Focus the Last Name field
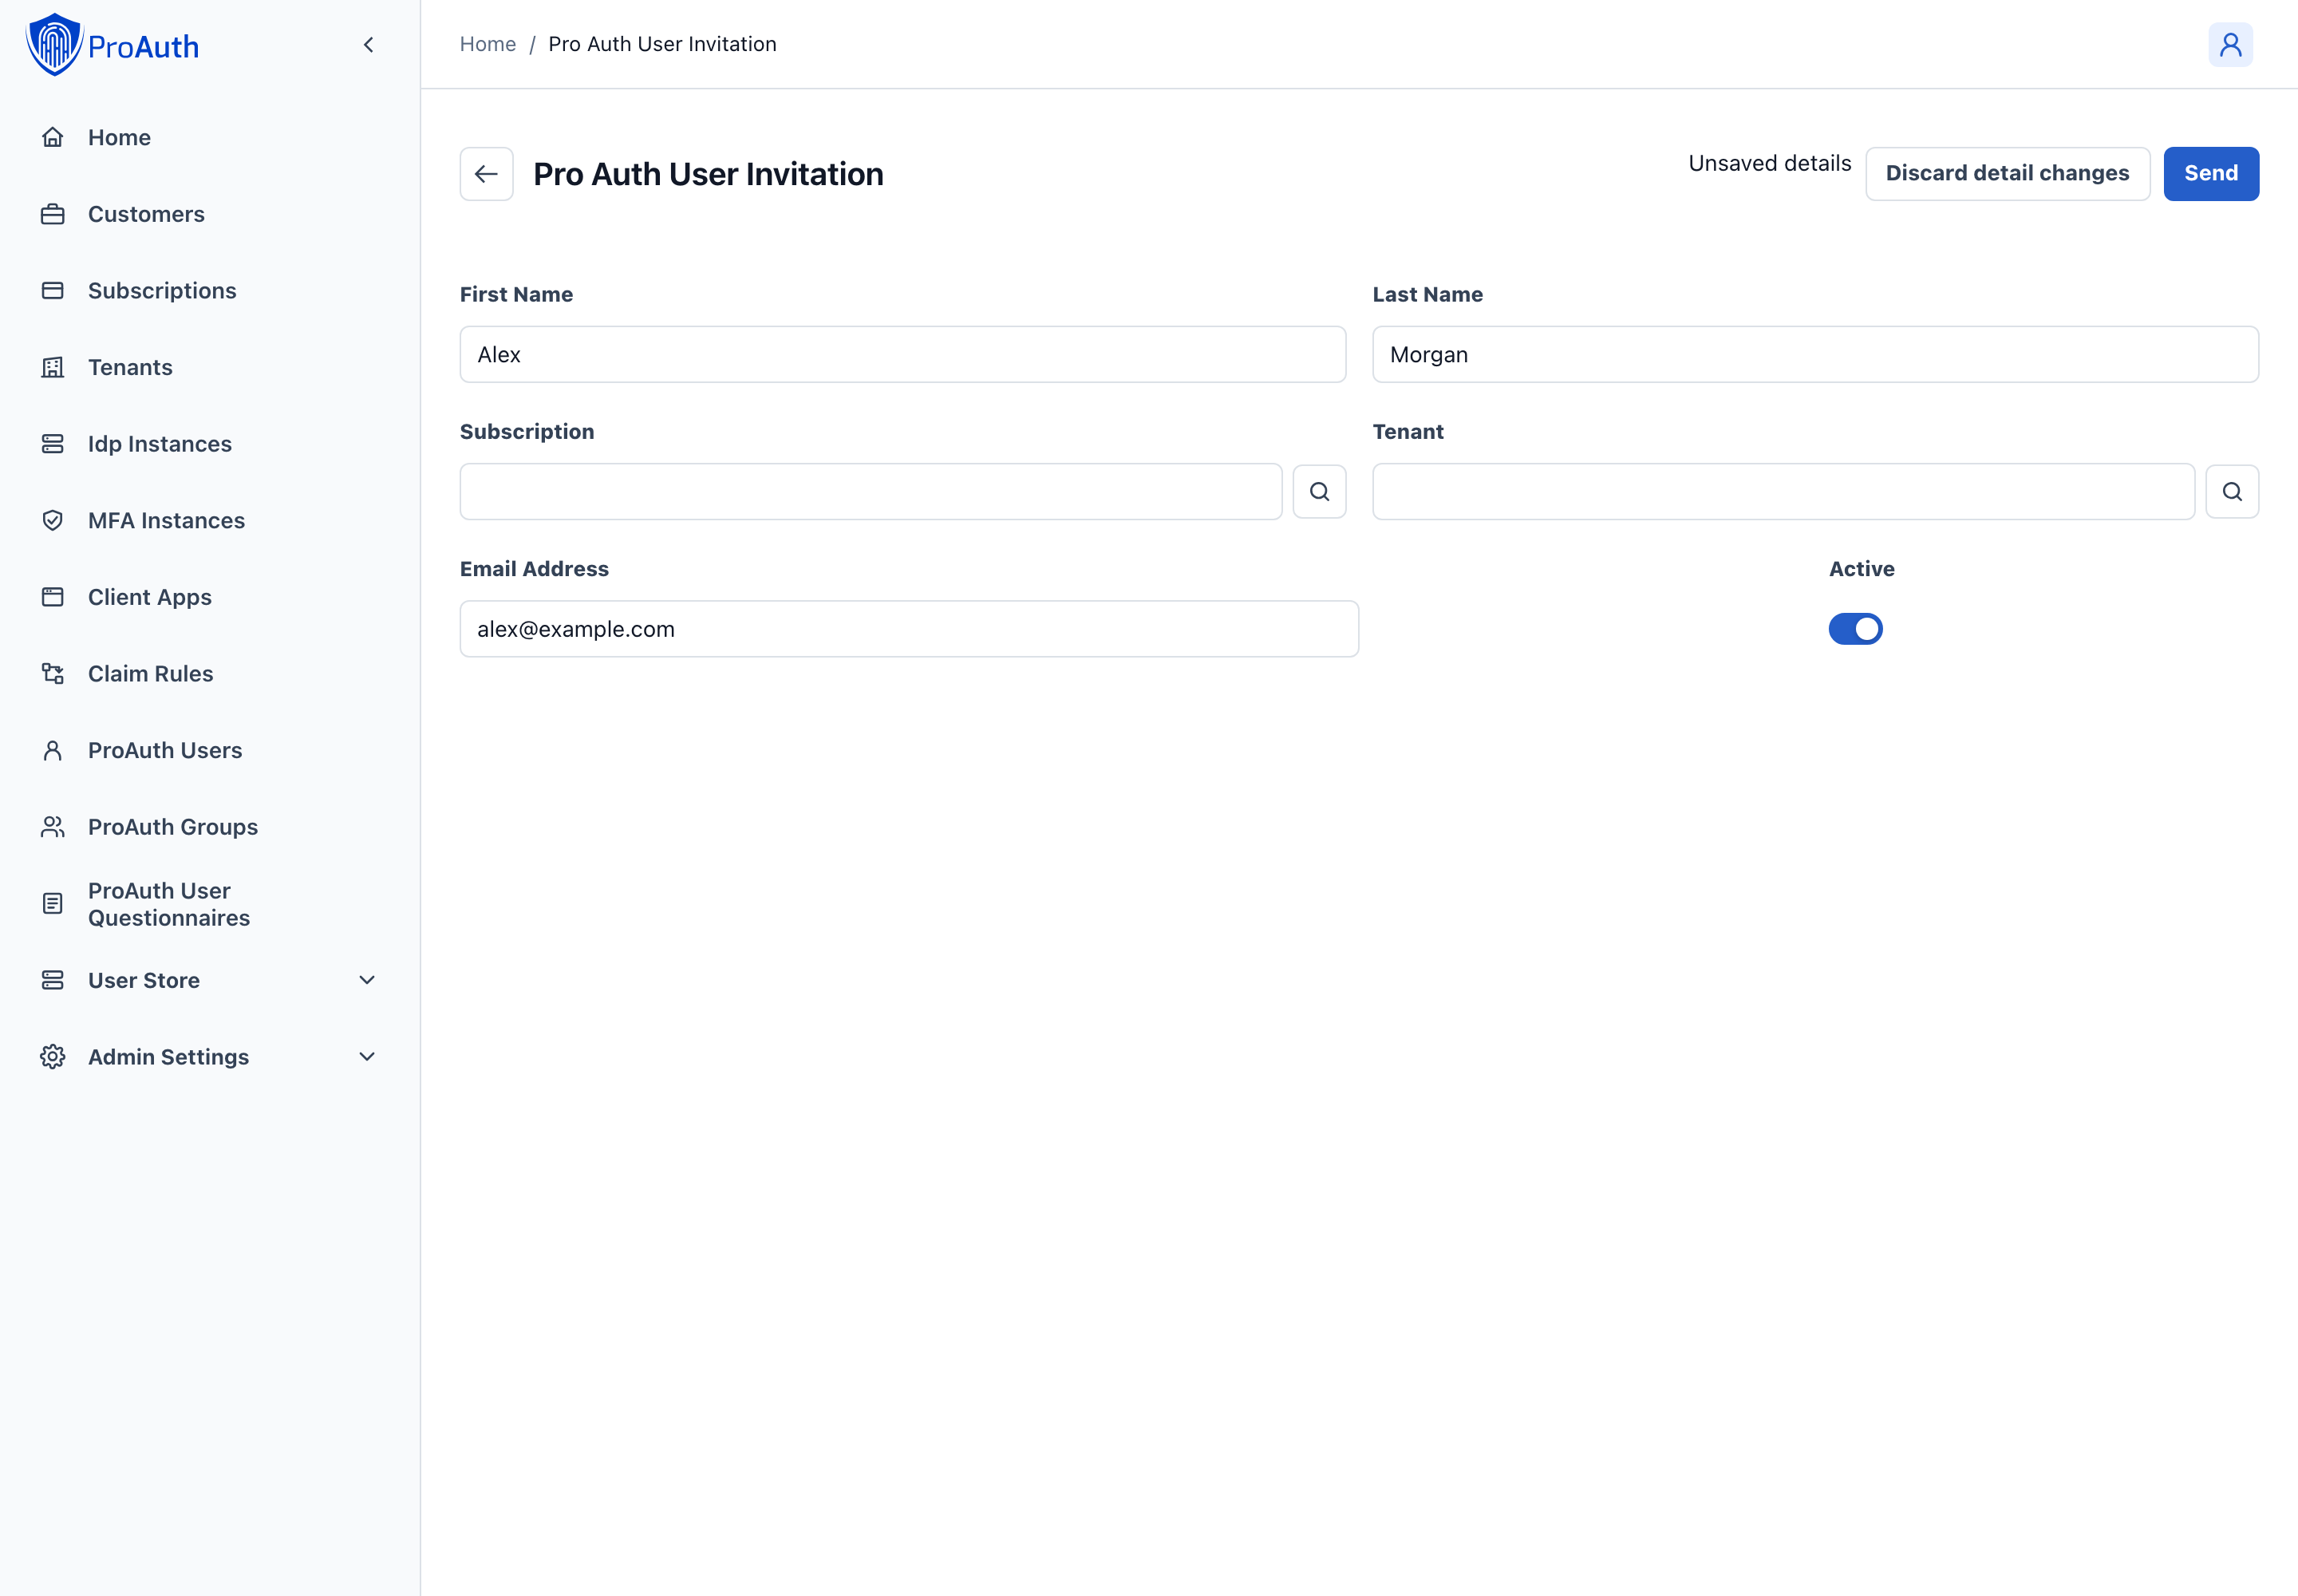The height and width of the screenshot is (1596, 2298). click(x=1815, y=354)
